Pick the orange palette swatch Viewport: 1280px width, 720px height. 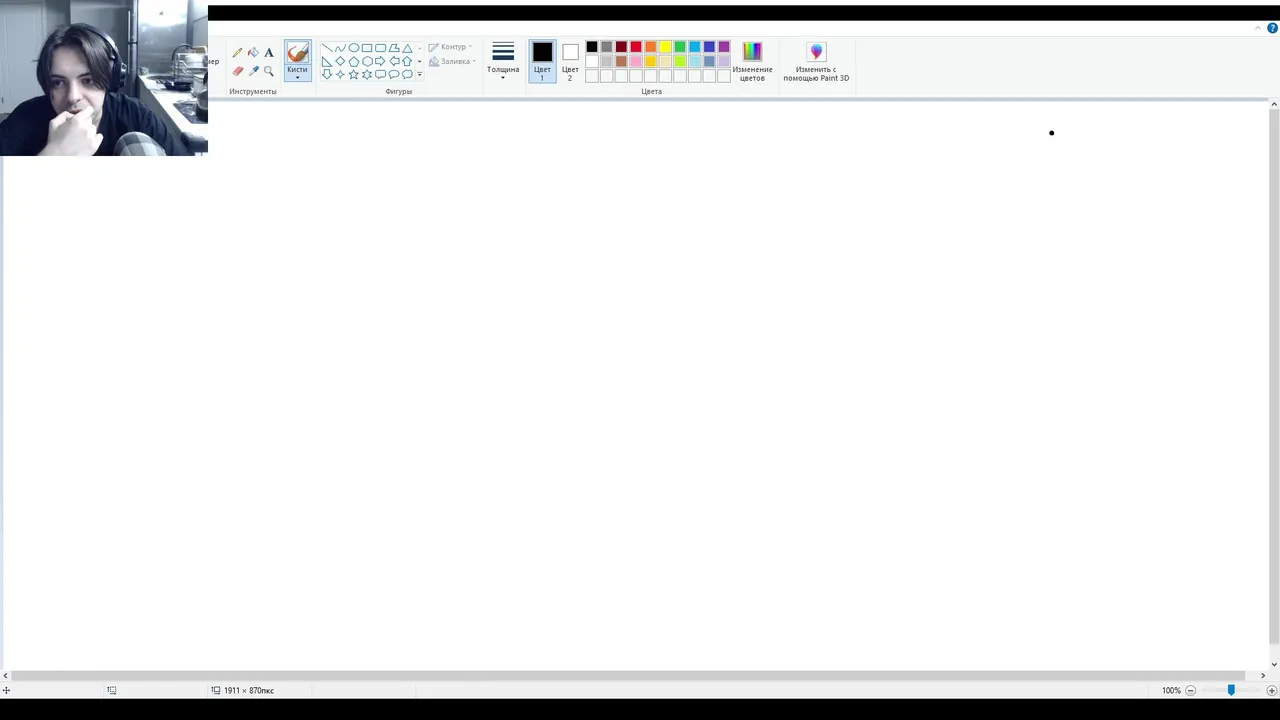650,47
